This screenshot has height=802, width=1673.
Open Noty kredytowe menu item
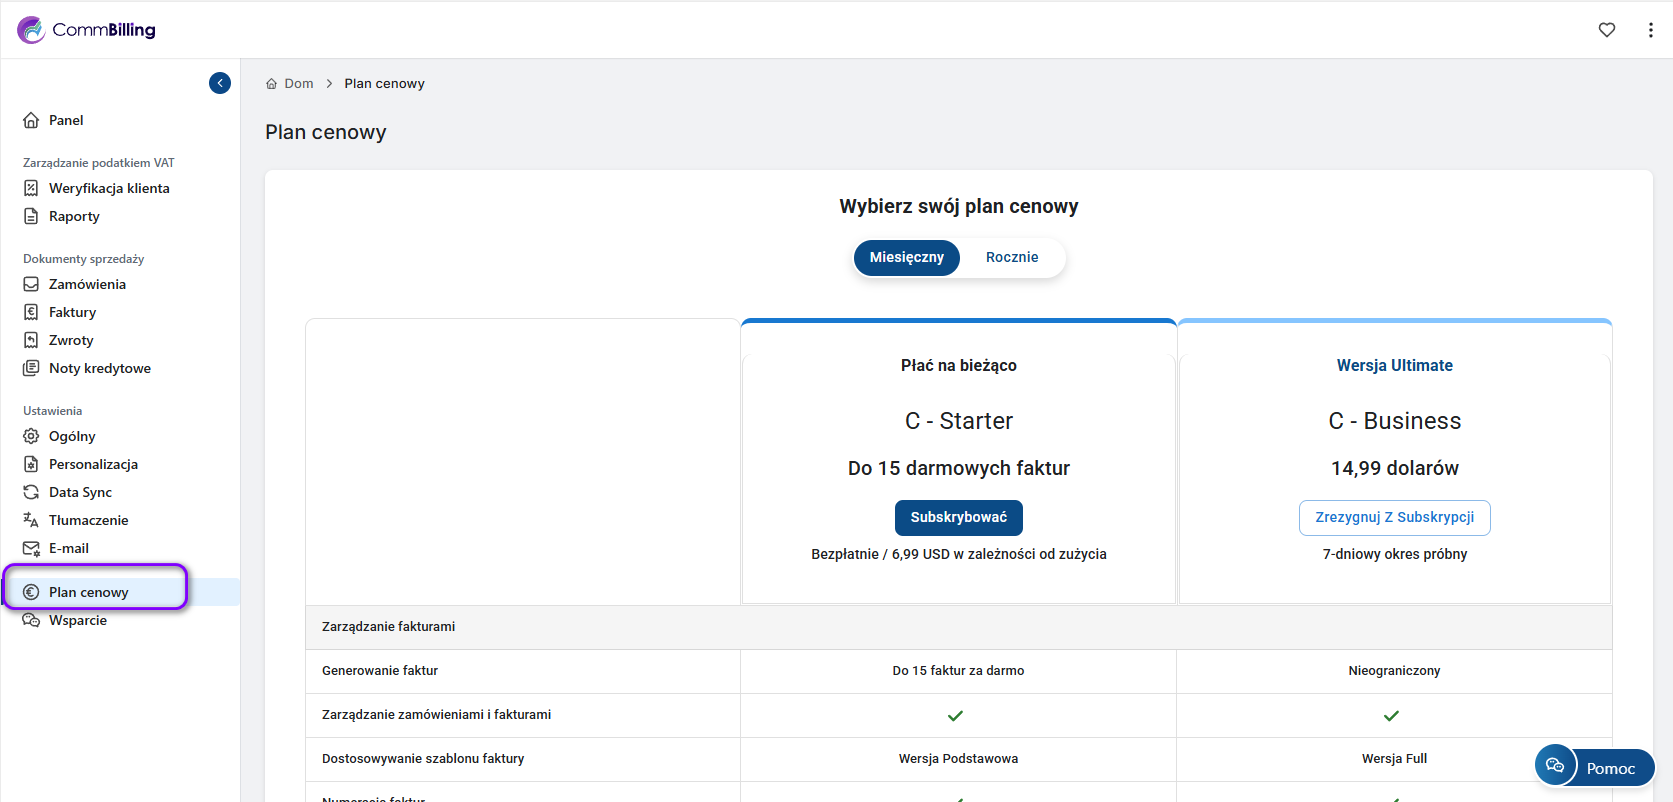[x=99, y=368]
